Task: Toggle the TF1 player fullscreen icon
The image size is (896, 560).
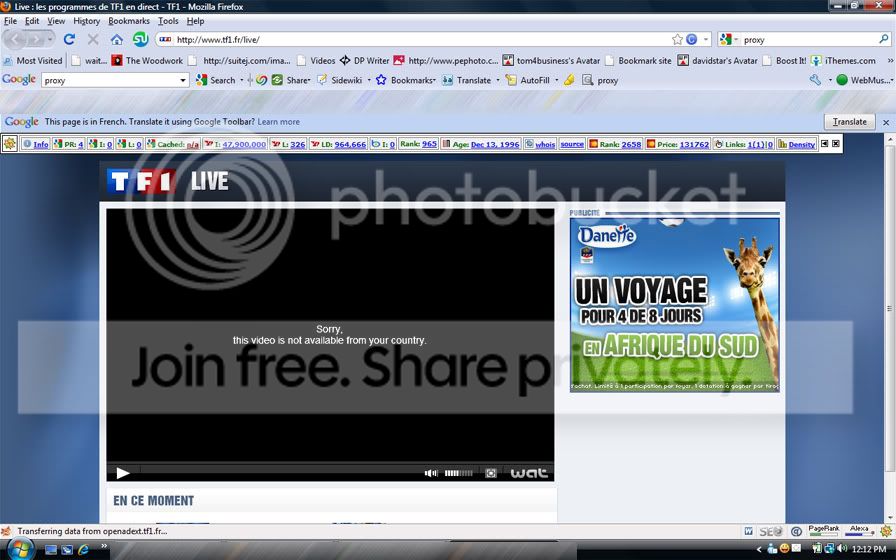Action: (490, 473)
